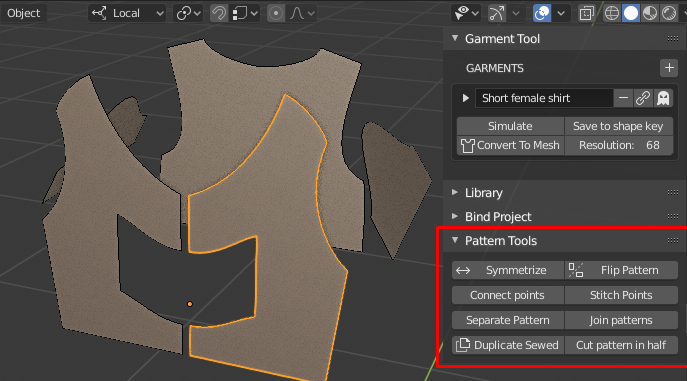The width and height of the screenshot is (687, 381).
Task: Click the ghost icon on garment row
Action: 663,98
